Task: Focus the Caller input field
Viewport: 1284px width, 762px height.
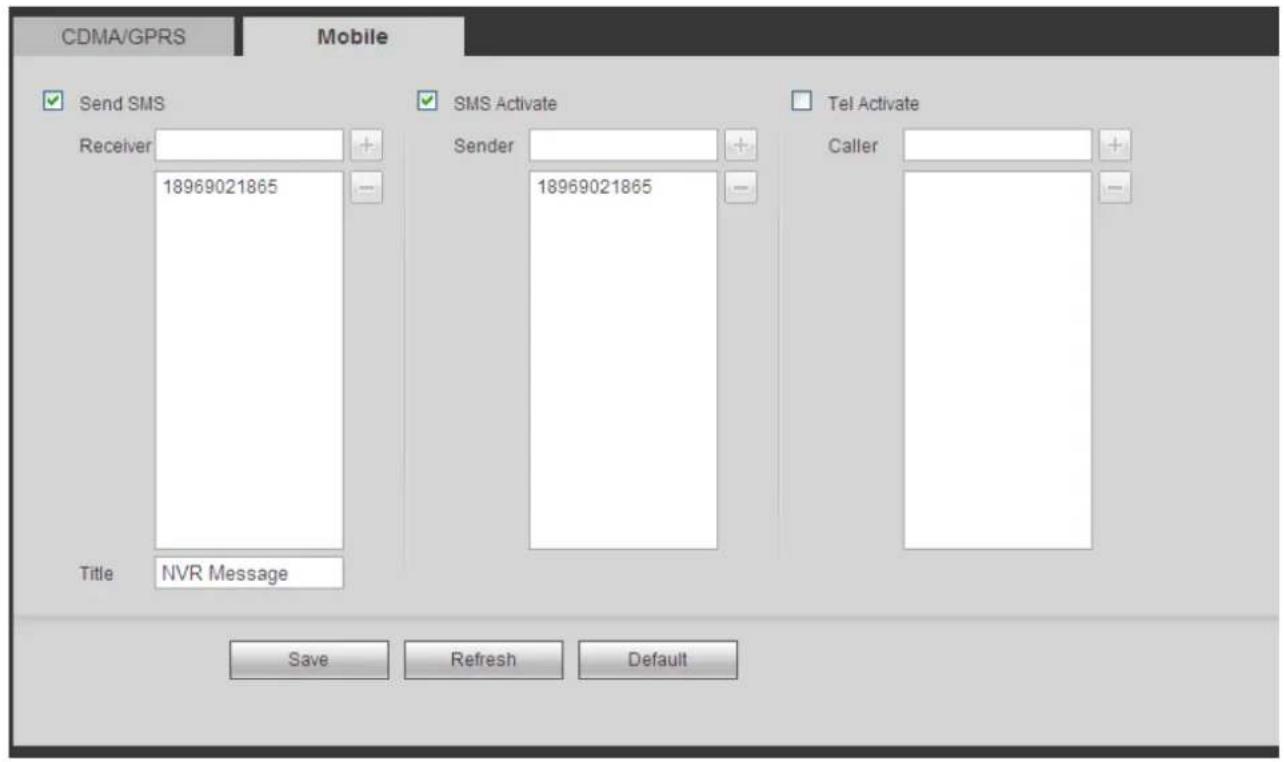Action: (997, 145)
